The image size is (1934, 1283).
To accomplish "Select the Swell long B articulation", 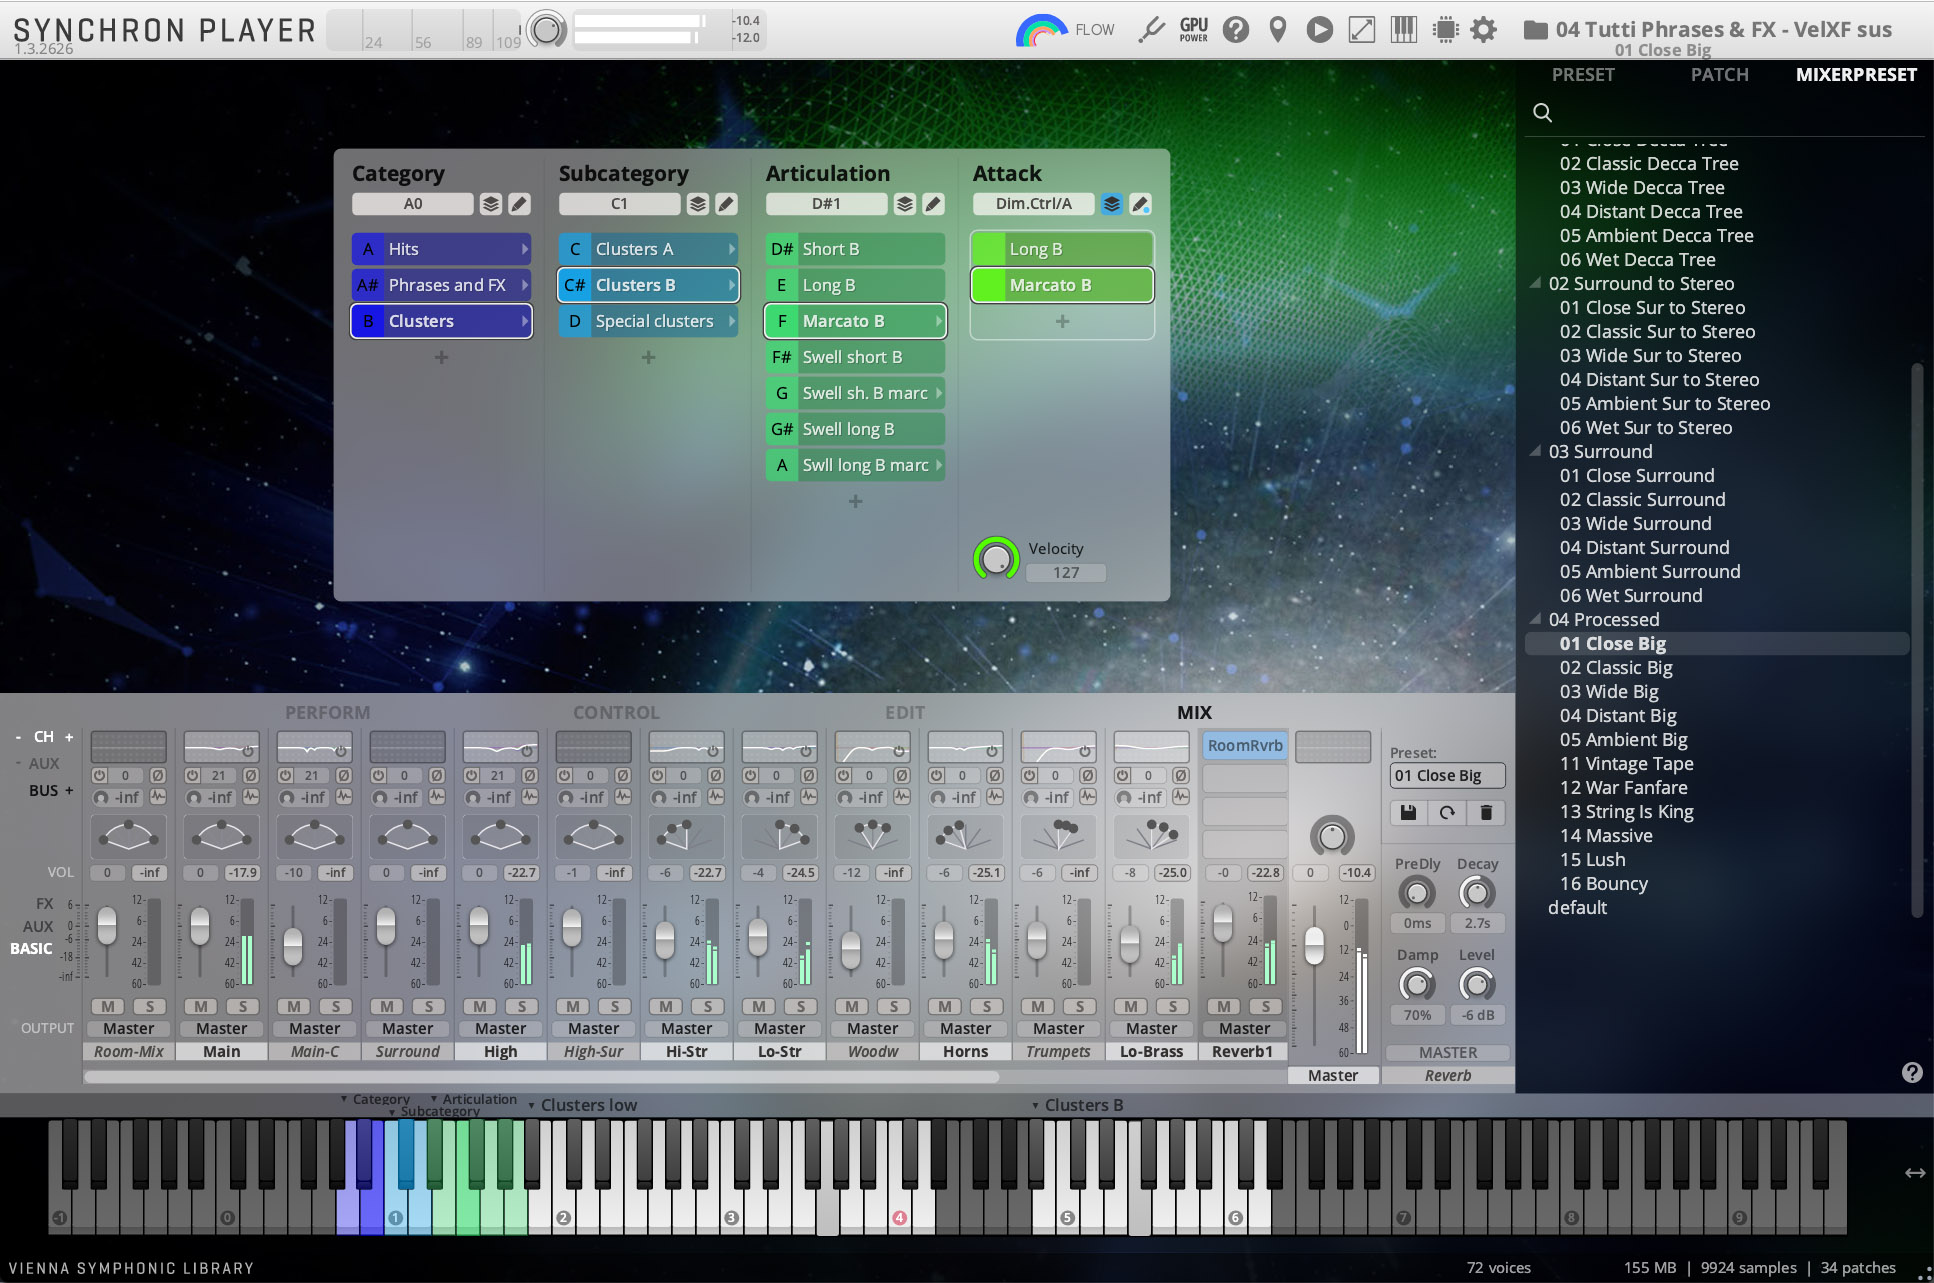I will tap(855, 429).
